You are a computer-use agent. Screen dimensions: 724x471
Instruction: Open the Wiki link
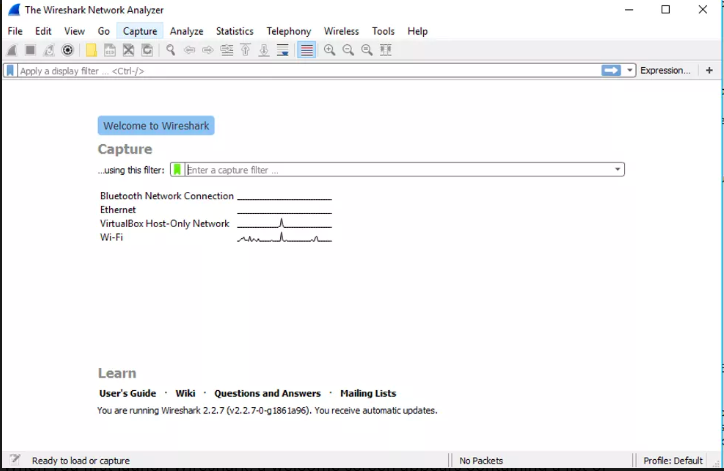click(x=185, y=393)
